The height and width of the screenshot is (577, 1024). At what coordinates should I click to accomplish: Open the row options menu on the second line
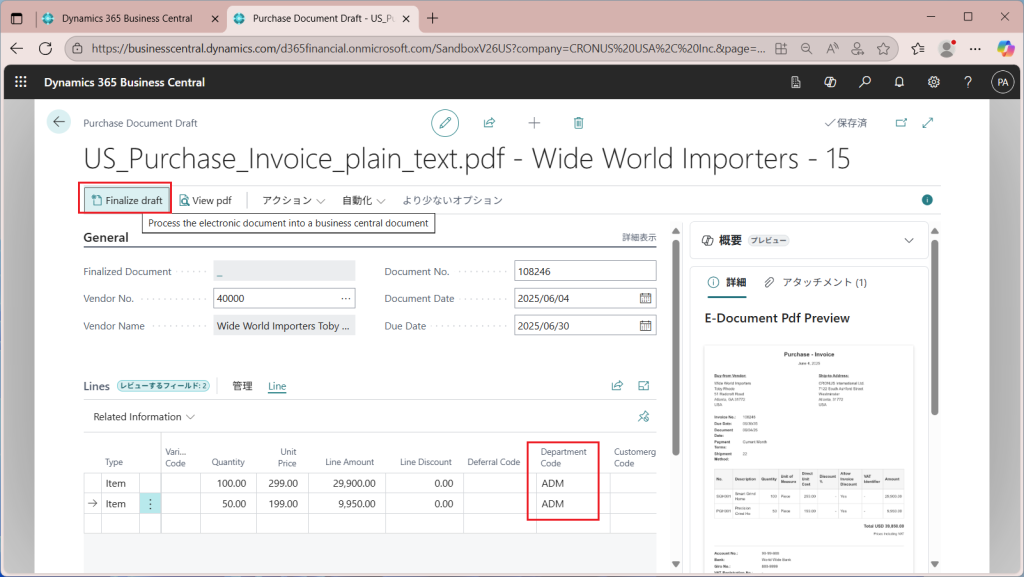click(x=150, y=504)
